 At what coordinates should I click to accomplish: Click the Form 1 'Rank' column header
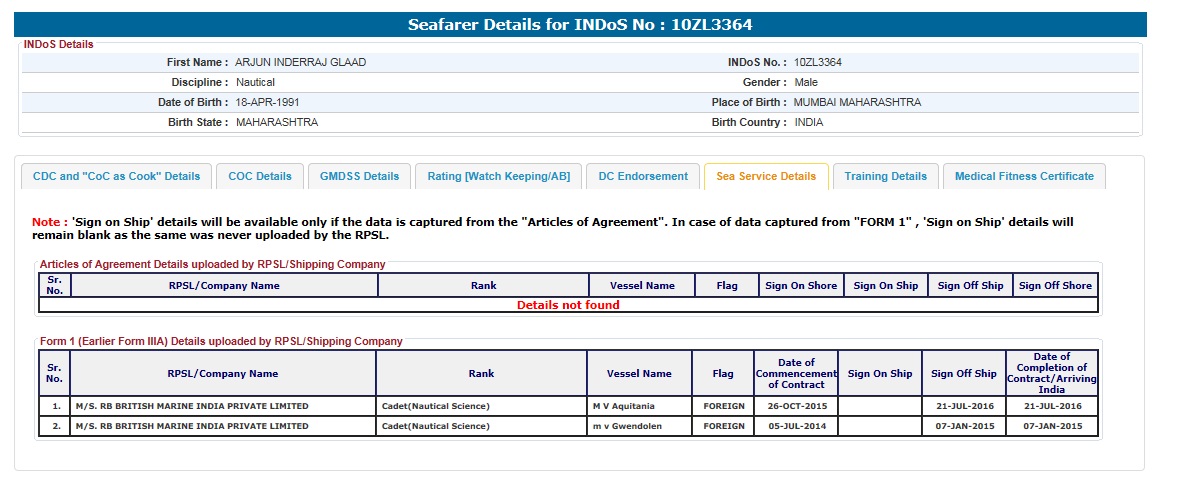pos(481,374)
